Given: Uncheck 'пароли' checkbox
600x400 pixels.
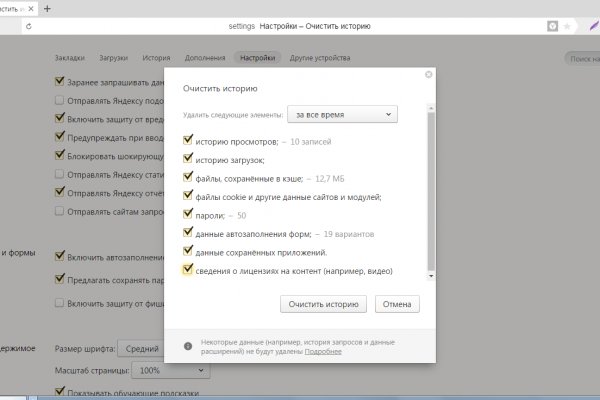Looking at the screenshot, I should coord(188,214).
